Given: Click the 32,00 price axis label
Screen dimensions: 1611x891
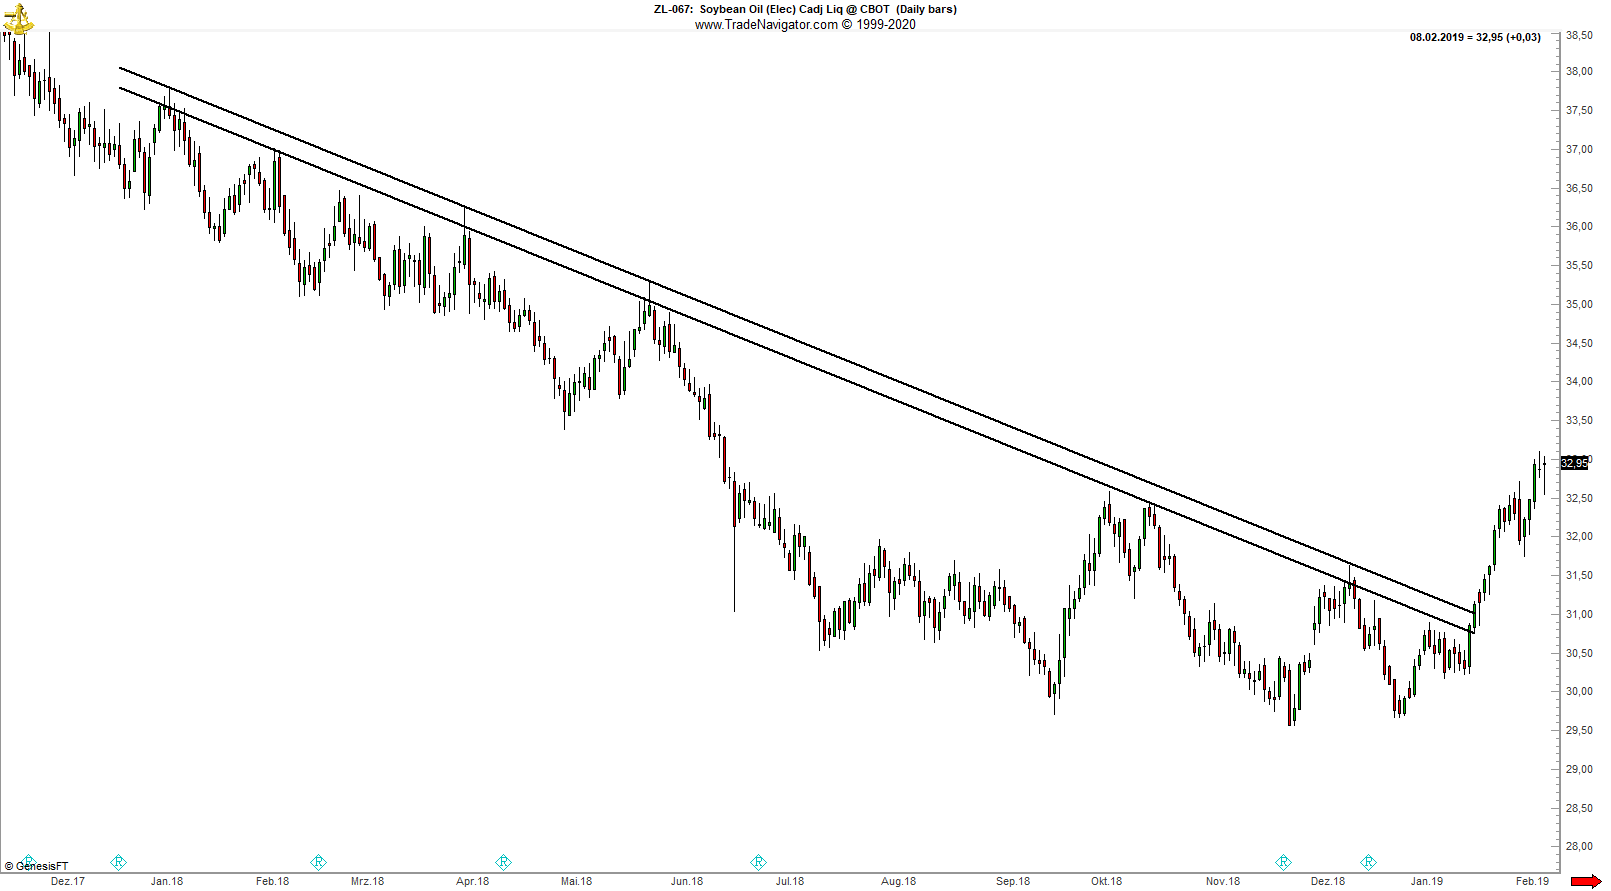Looking at the screenshot, I should (1579, 536).
